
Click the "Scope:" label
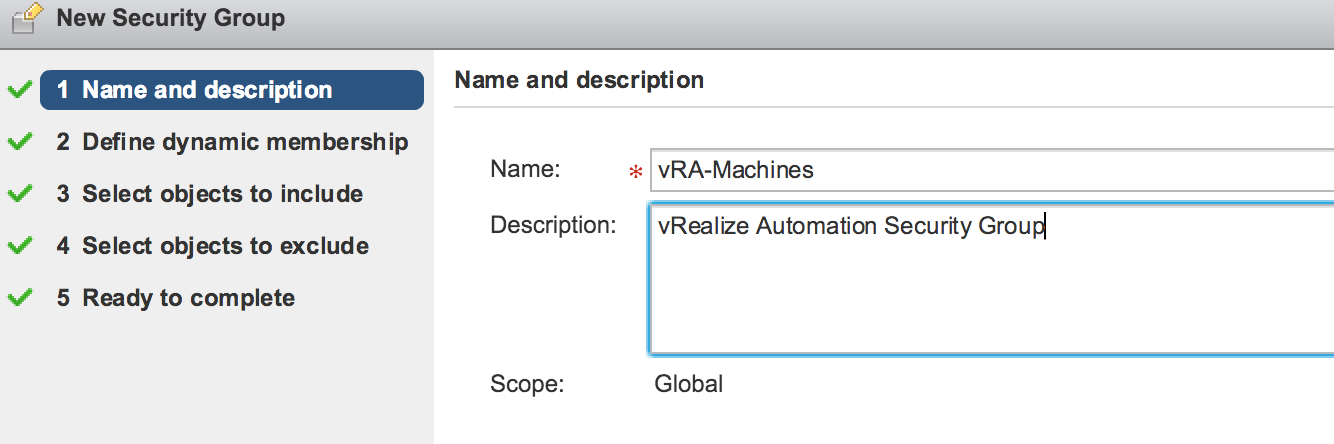pos(527,383)
